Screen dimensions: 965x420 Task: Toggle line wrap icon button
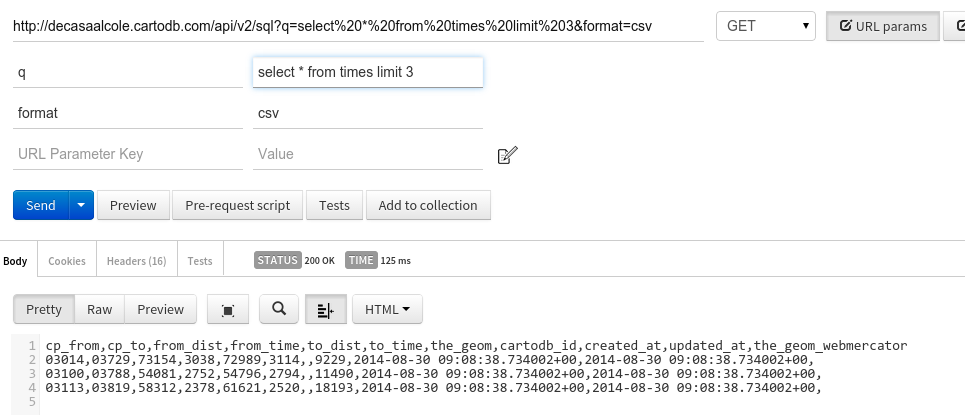coord(326,309)
